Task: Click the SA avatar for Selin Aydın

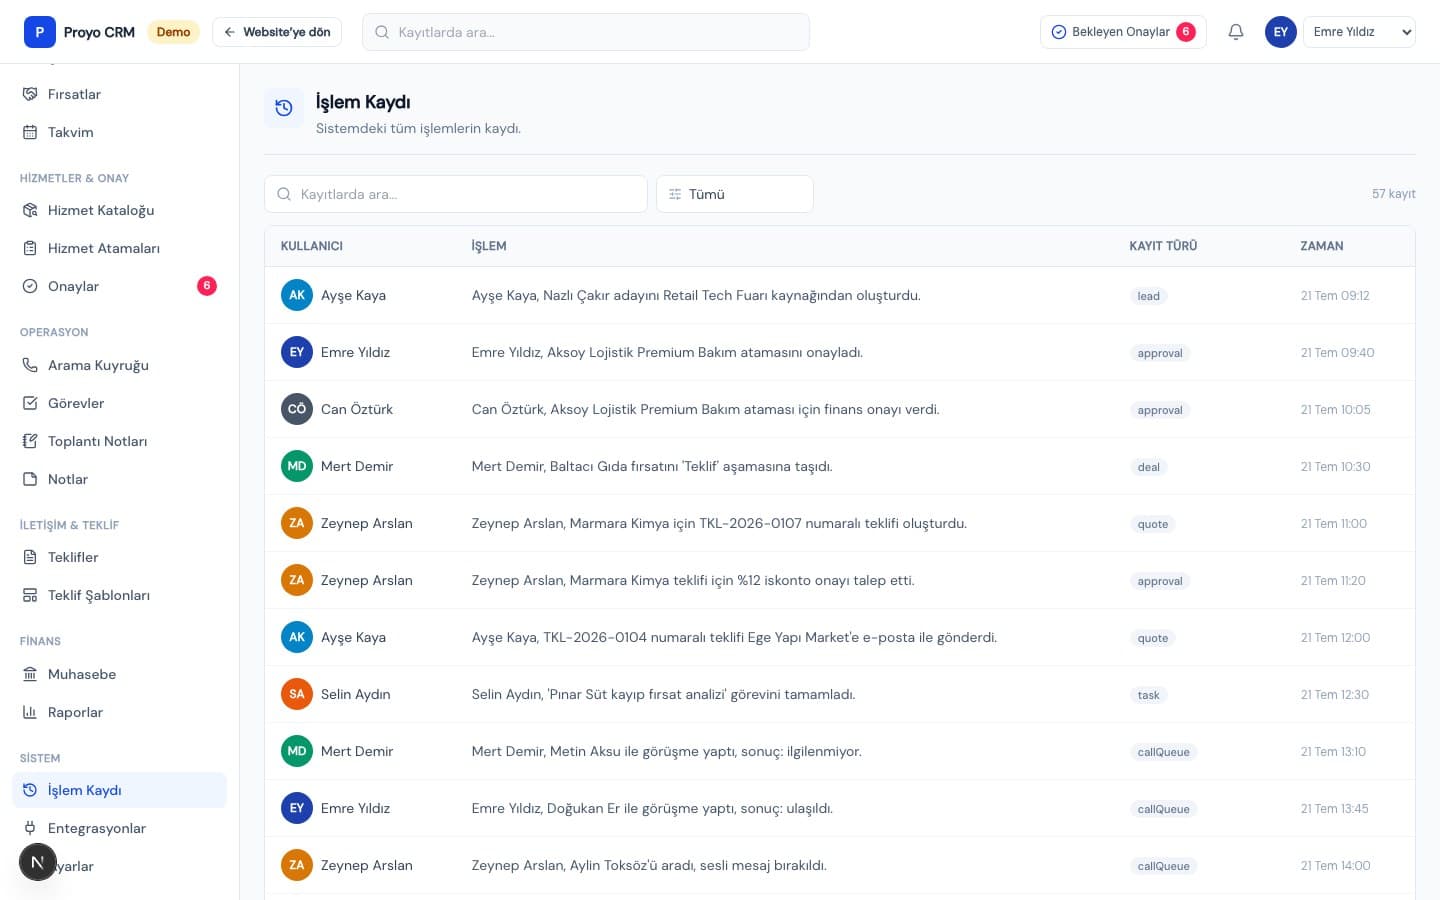Action: 297,694
